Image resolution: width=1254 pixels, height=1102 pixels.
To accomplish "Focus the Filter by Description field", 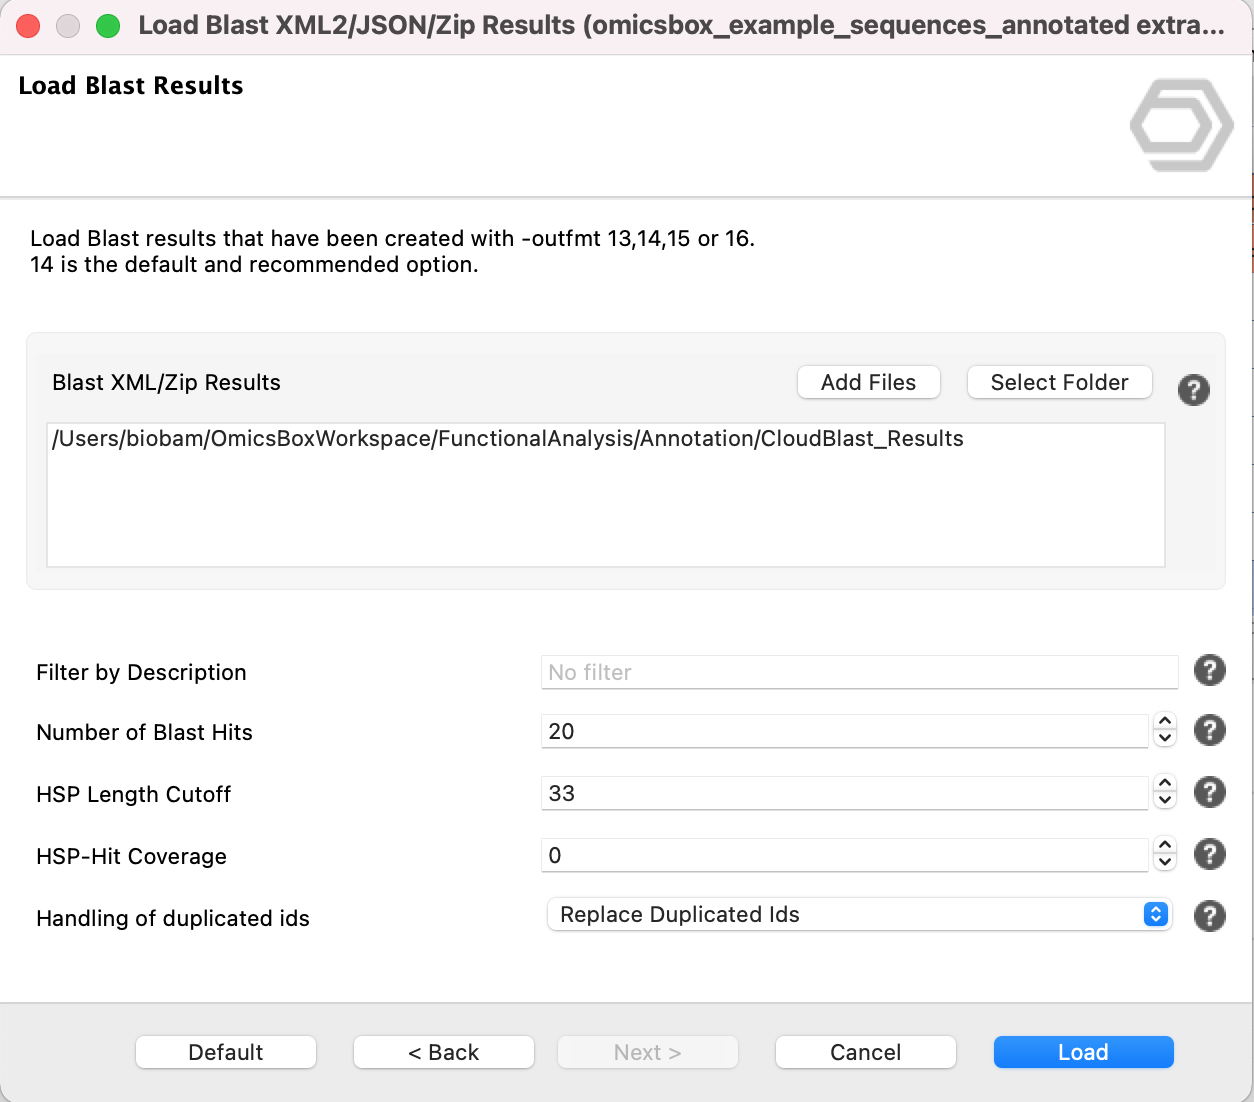I will point(858,672).
